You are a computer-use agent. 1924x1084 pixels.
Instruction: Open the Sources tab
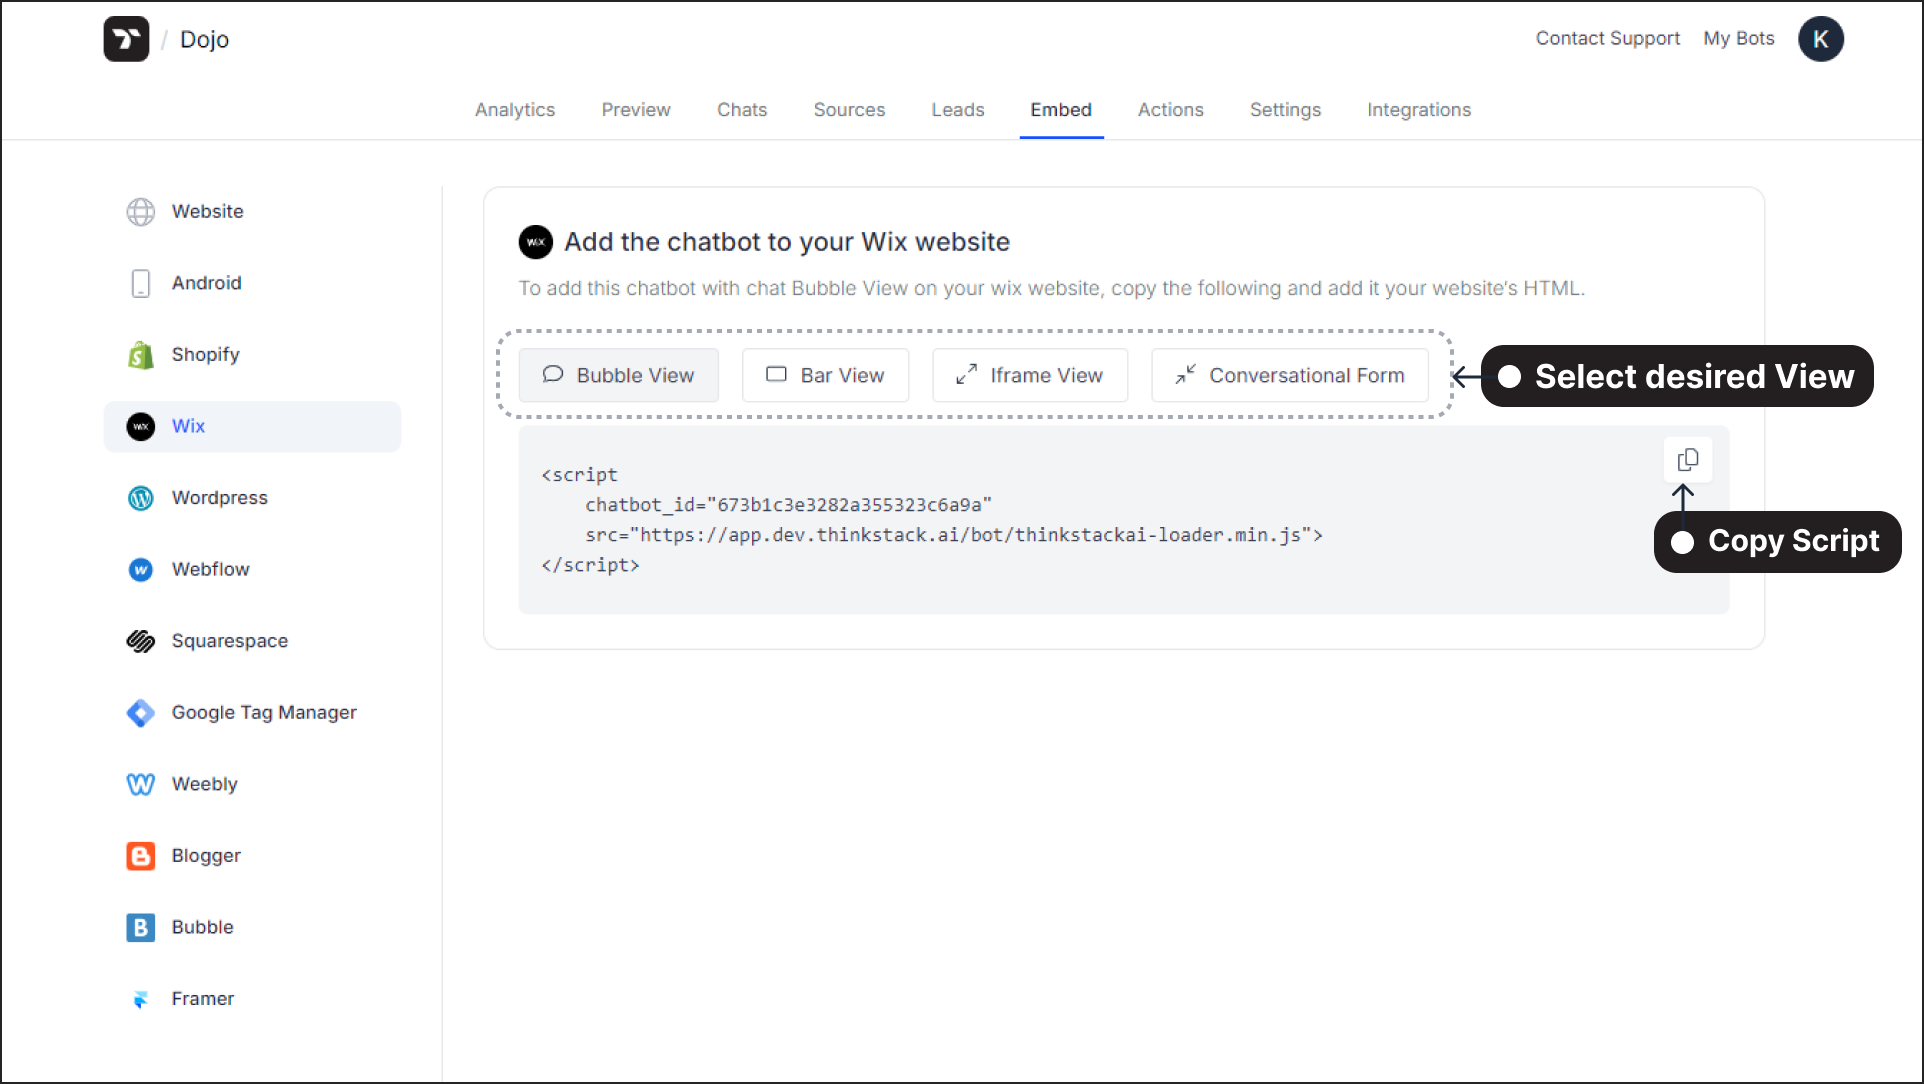point(849,110)
